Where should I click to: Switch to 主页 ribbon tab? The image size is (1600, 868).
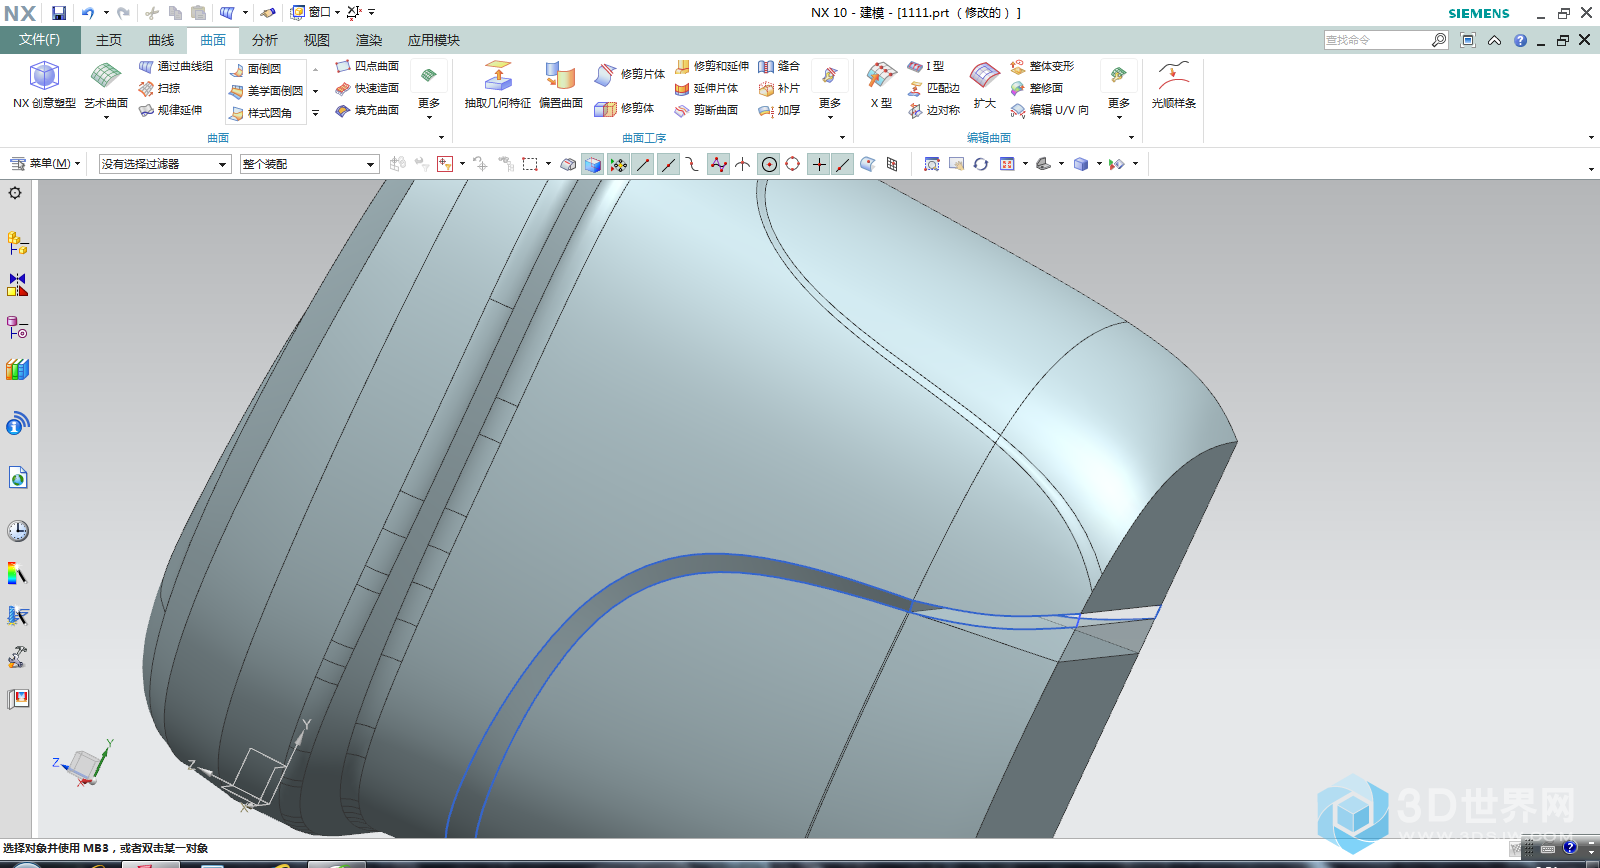tap(109, 40)
